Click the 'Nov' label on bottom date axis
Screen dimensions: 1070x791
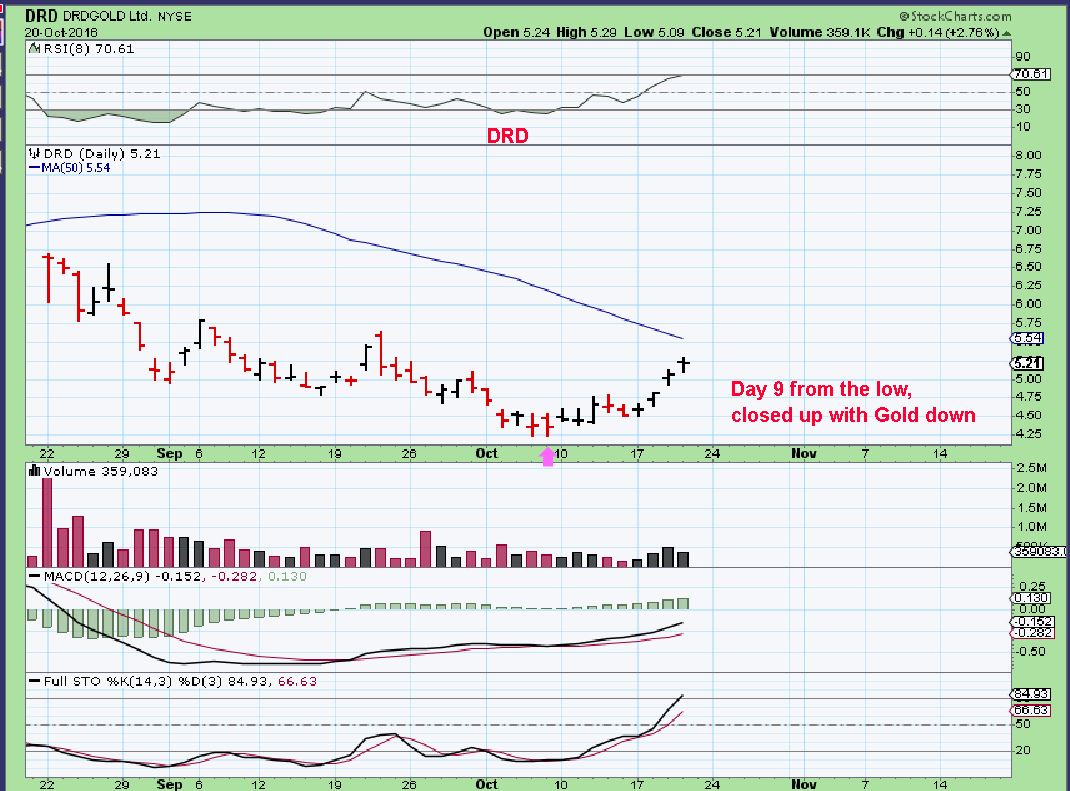click(x=804, y=784)
